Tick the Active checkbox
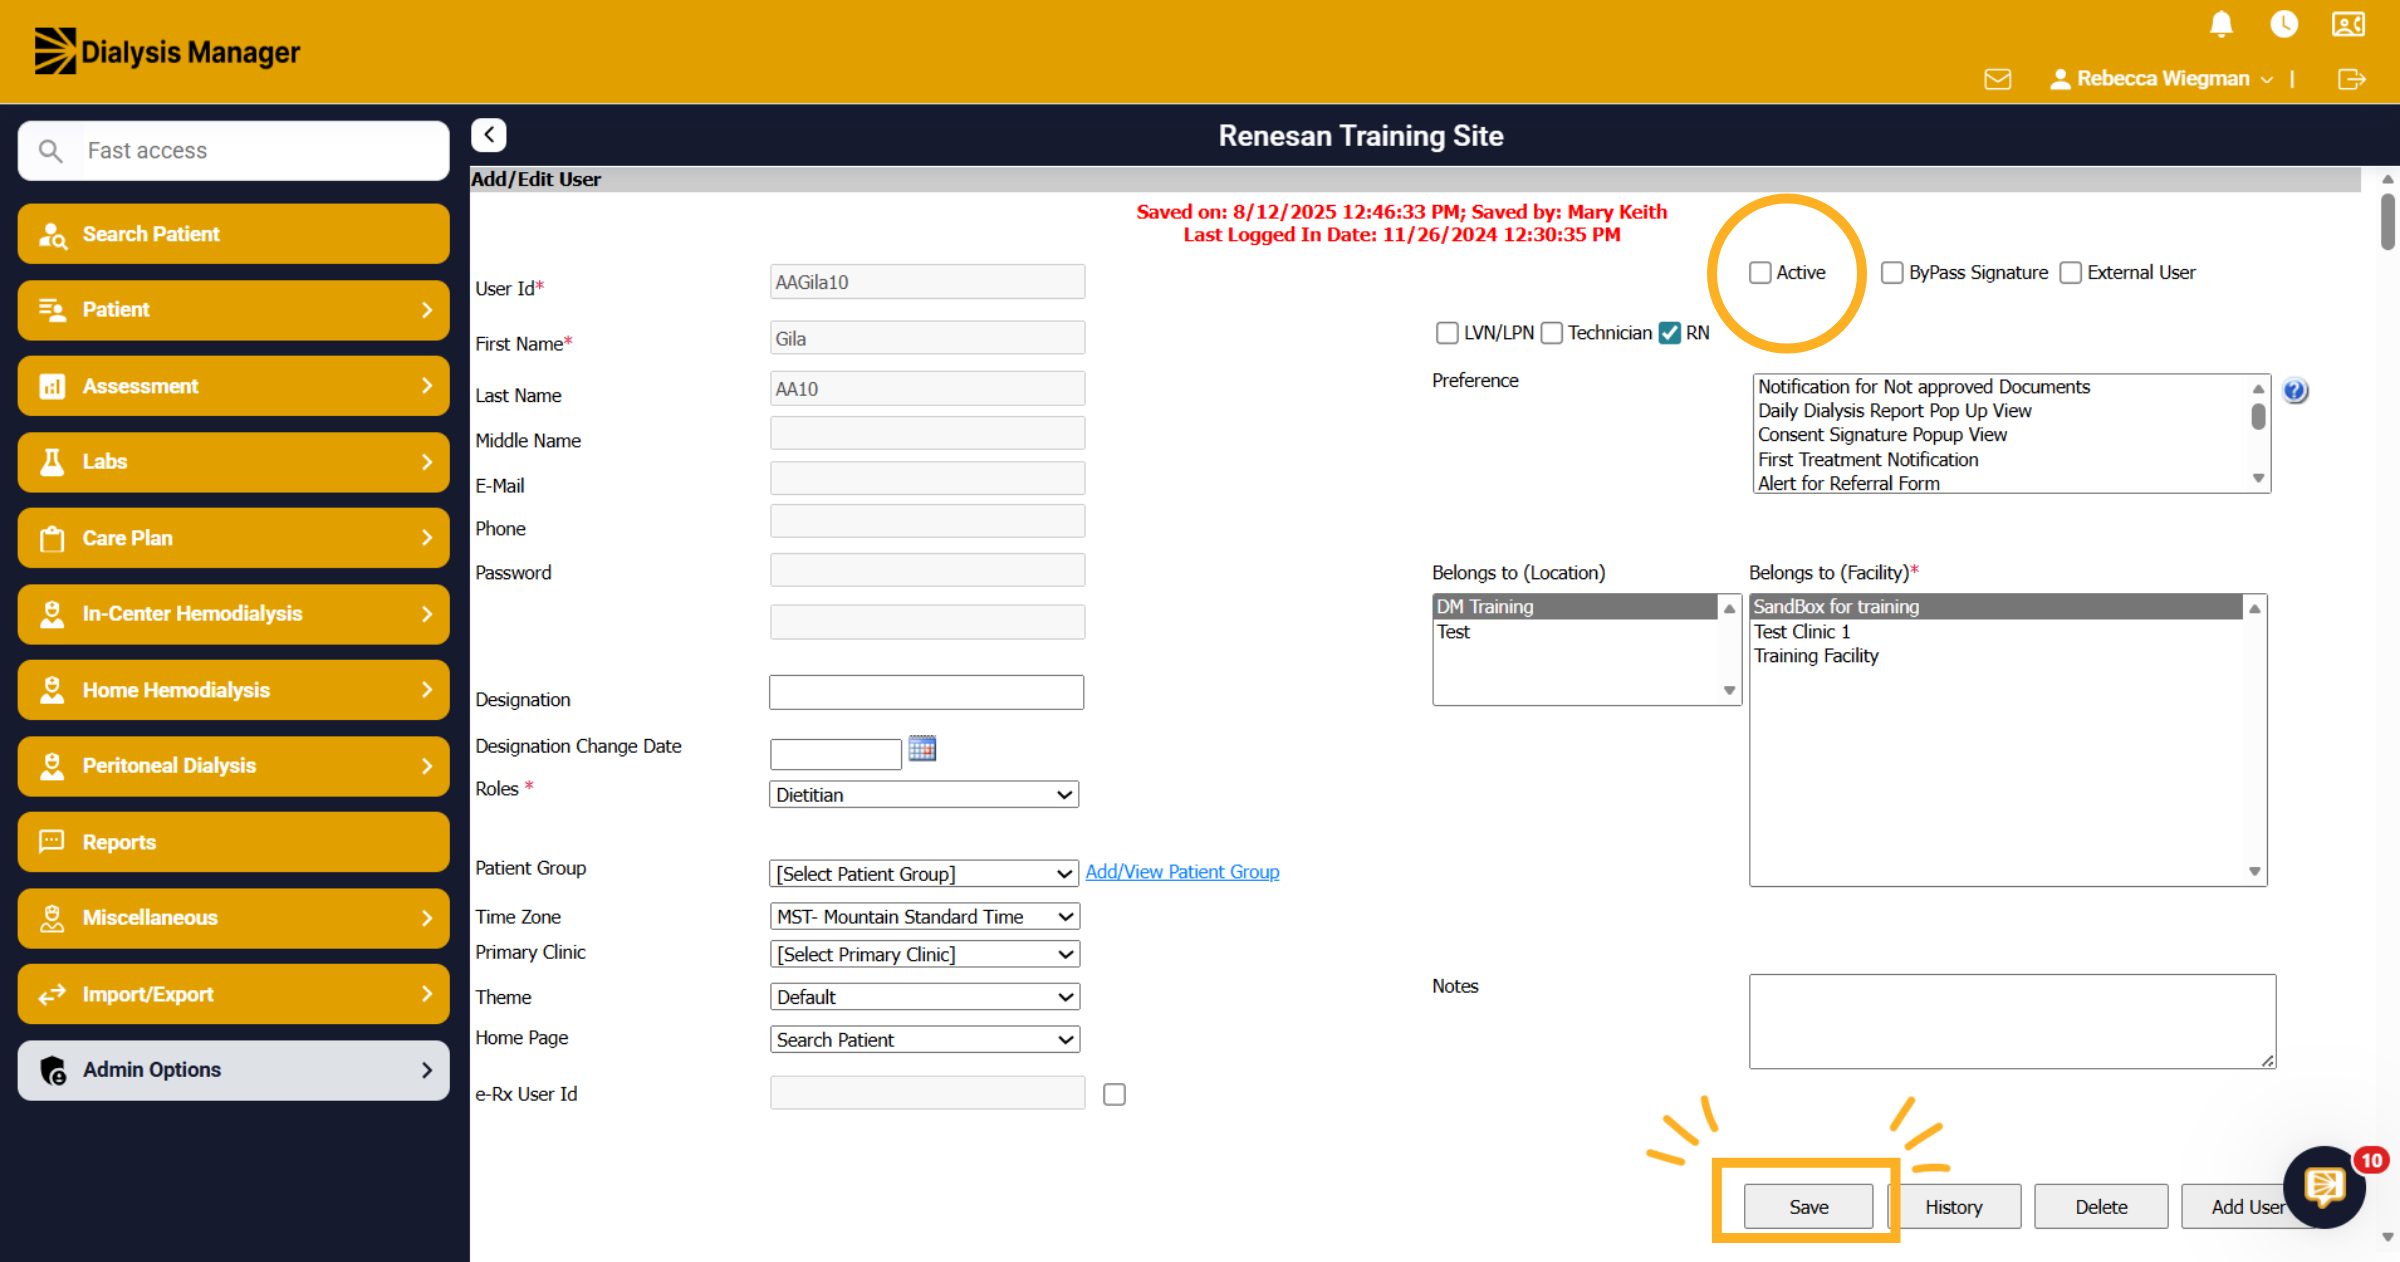This screenshot has width=2400, height=1262. [x=1760, y=273]
